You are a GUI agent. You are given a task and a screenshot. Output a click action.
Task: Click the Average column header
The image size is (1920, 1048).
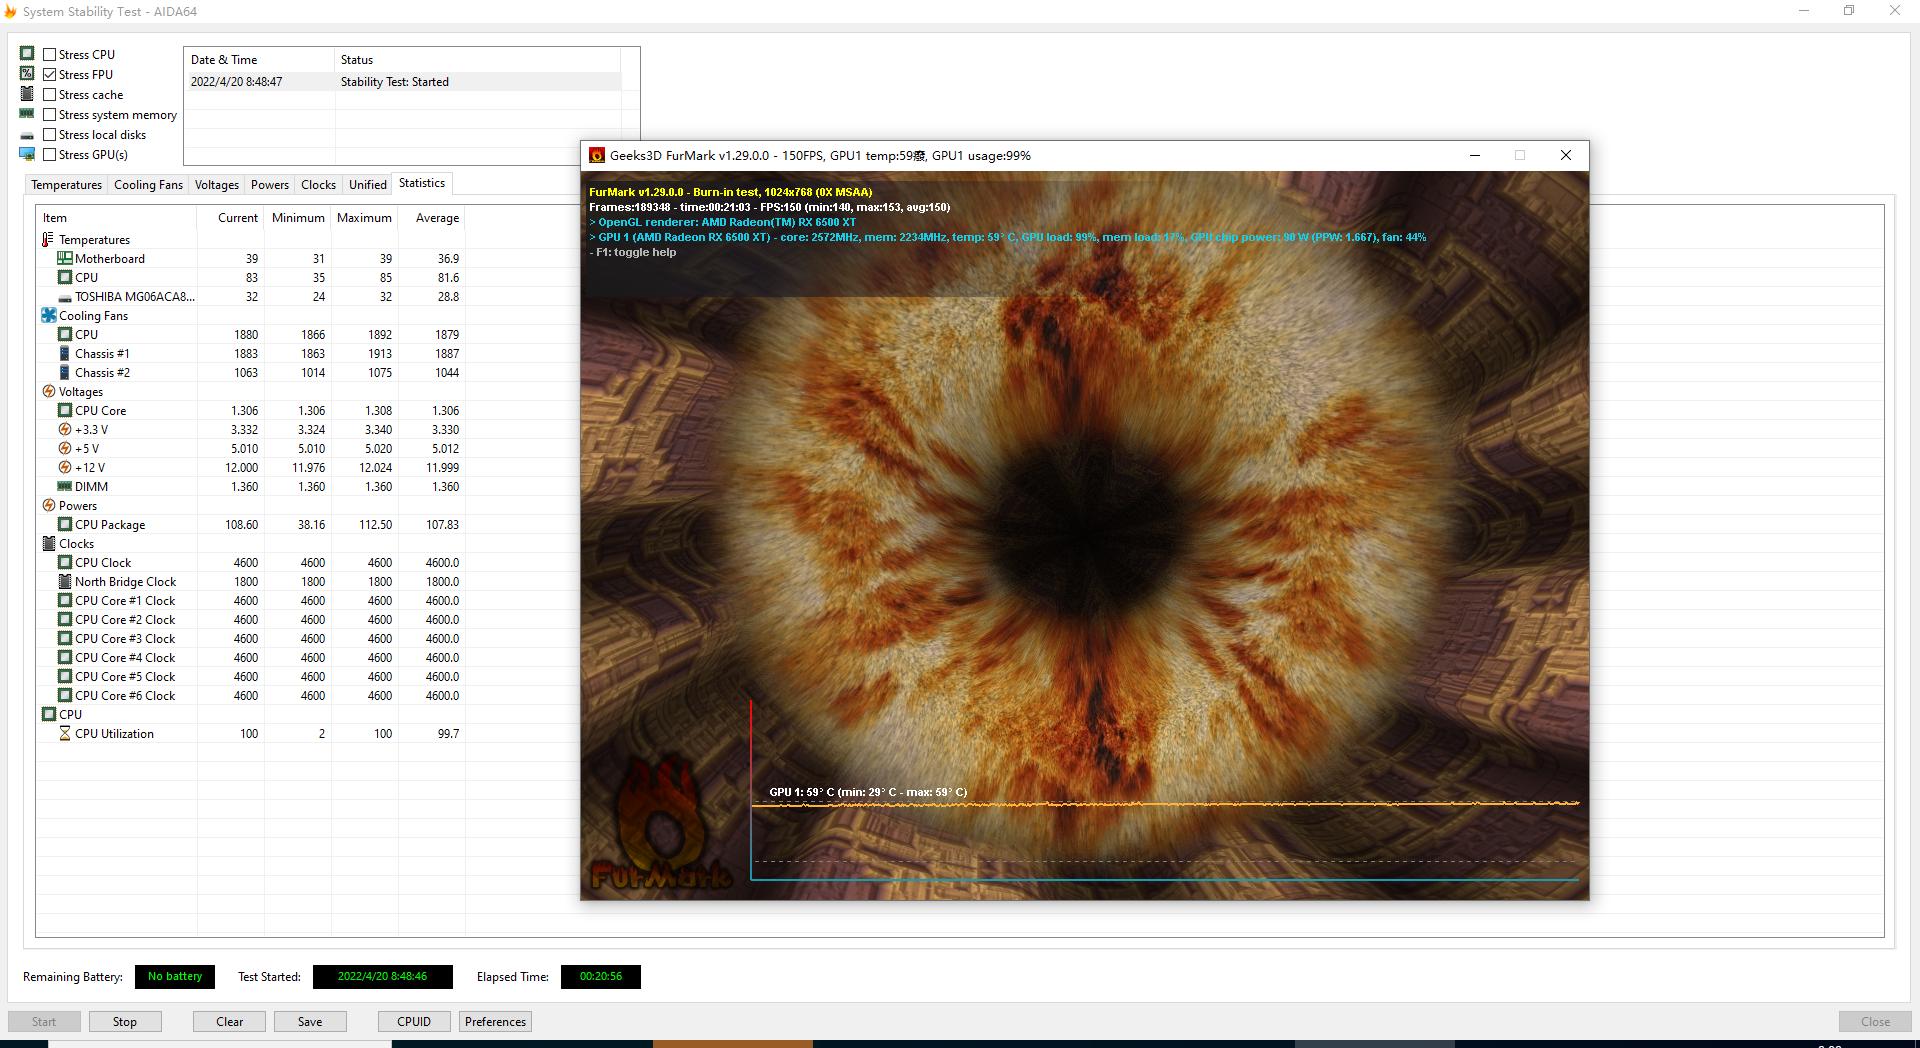(x=437, y=218)
